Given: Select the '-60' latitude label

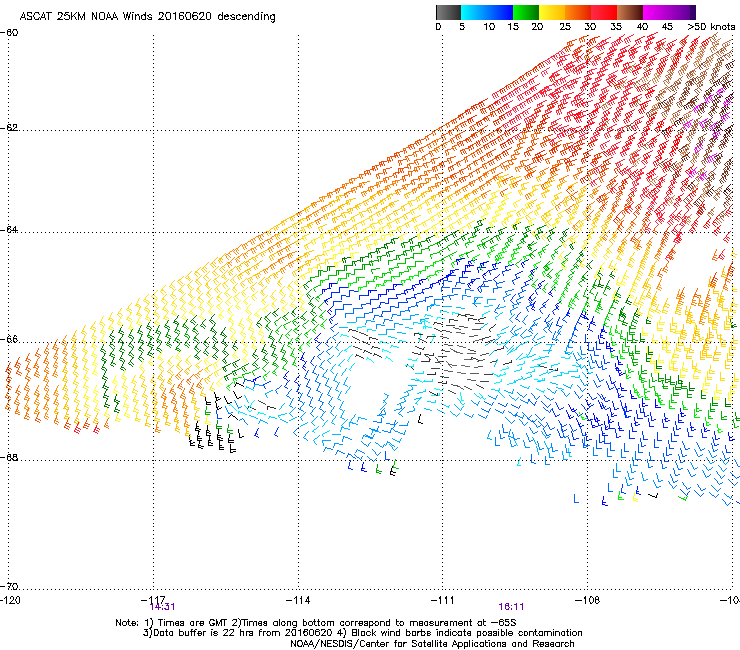Looking at the screenshot, I should click(x=9, y=33).
